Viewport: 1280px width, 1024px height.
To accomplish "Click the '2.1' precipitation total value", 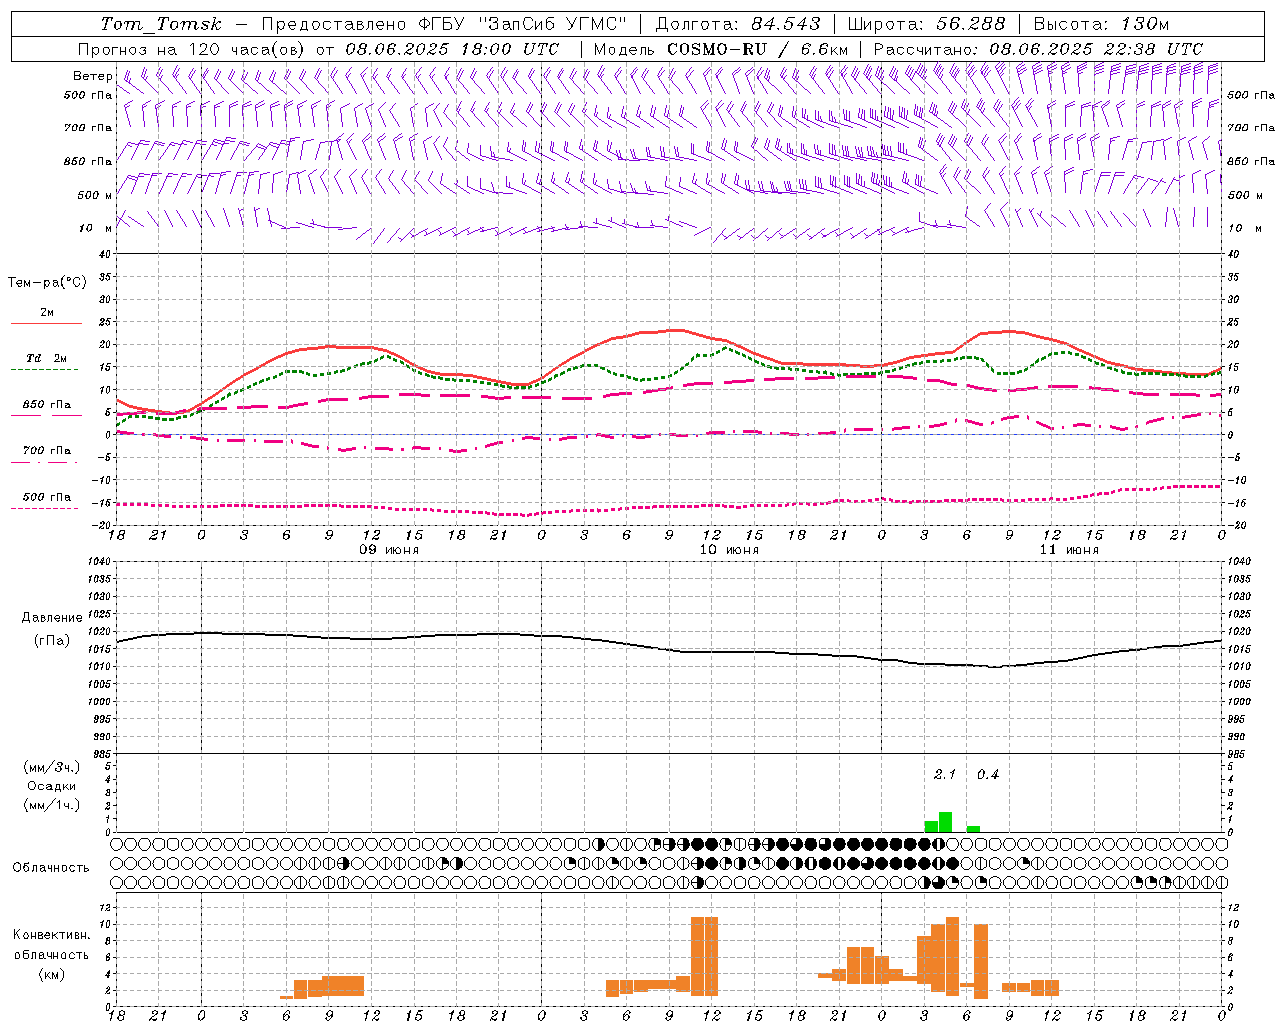I will (x=945, y=774).
